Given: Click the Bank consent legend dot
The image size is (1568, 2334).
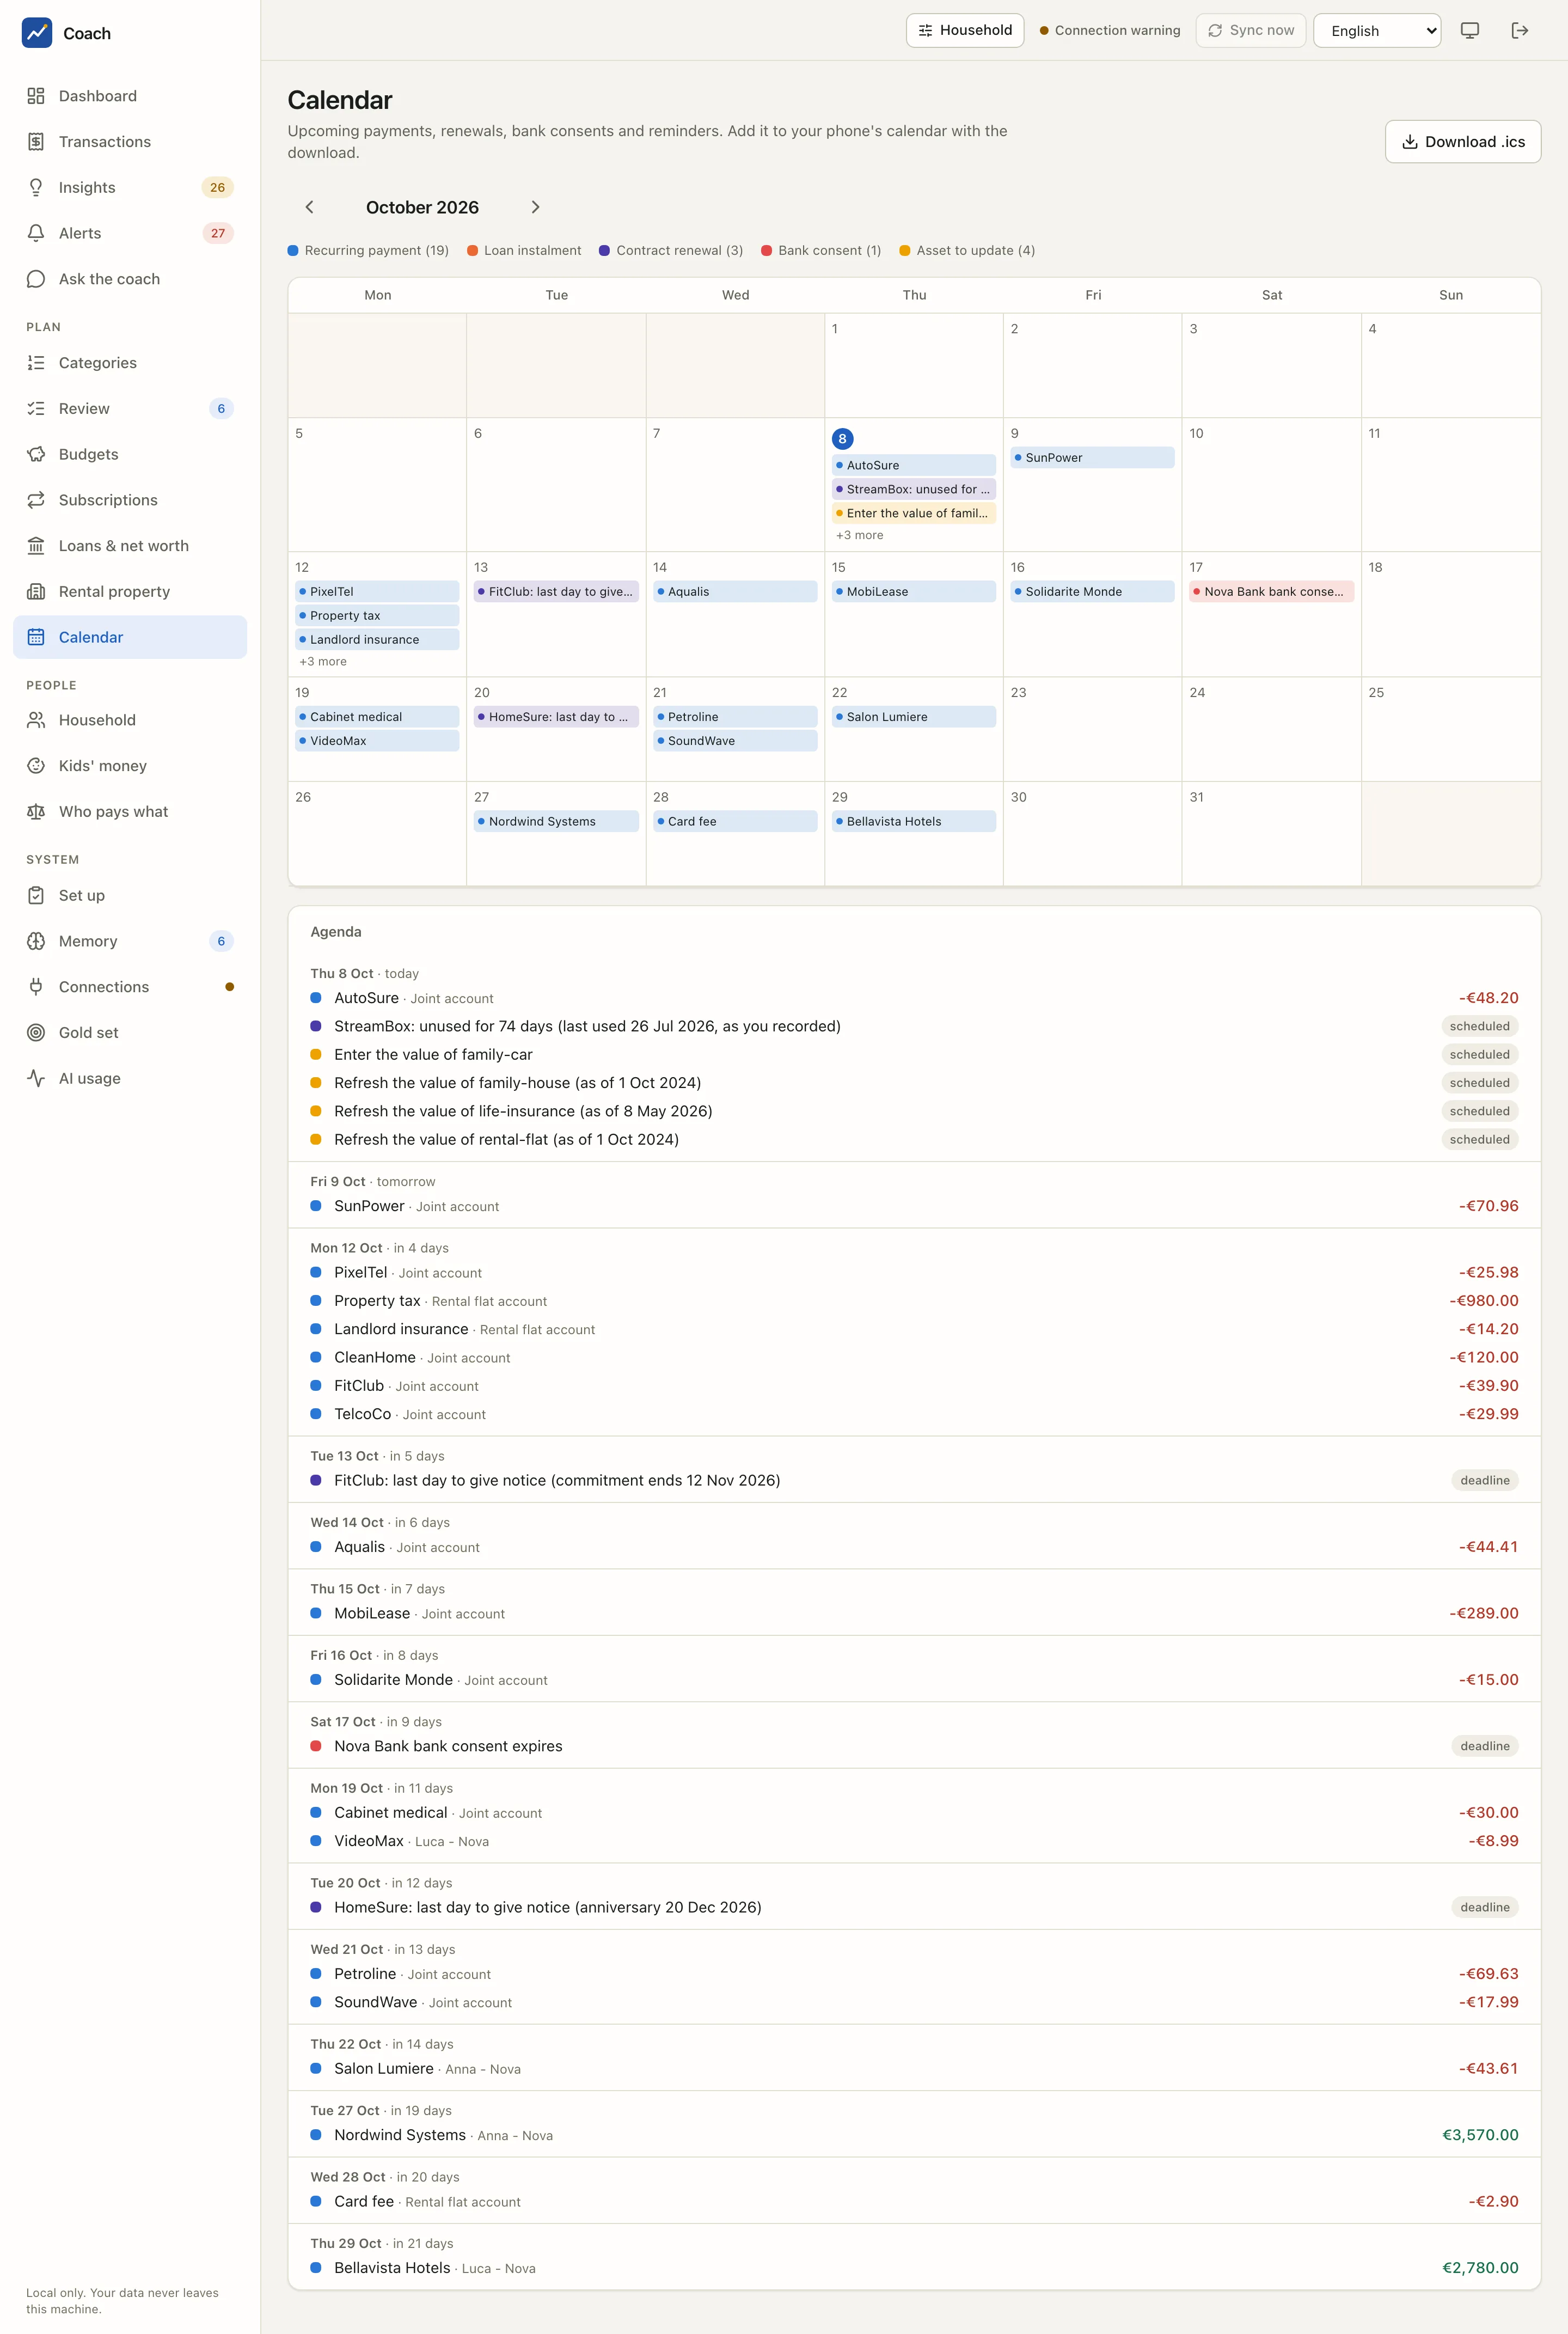Looking at the screenshot, I should (x=767, y=251).
